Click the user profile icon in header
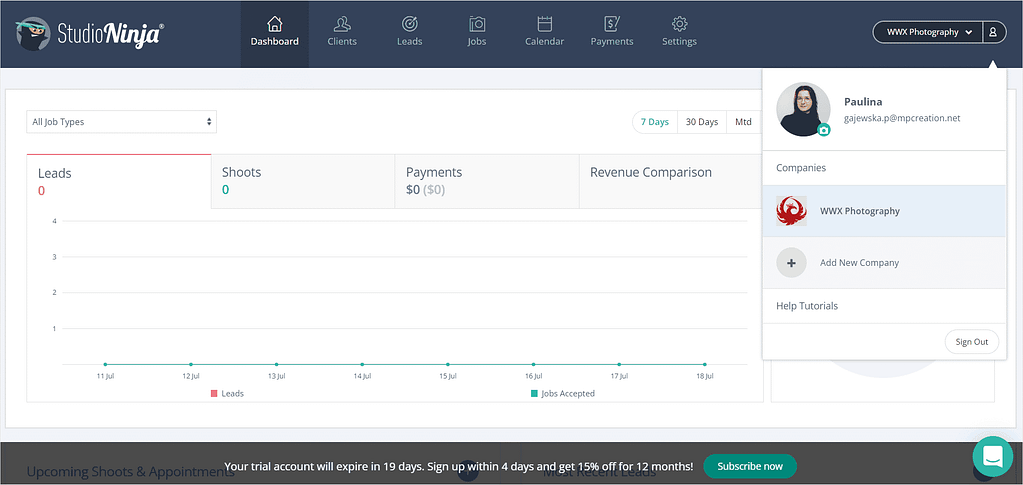The width and height of the screenshot is (1023, 485). (993, 31)
